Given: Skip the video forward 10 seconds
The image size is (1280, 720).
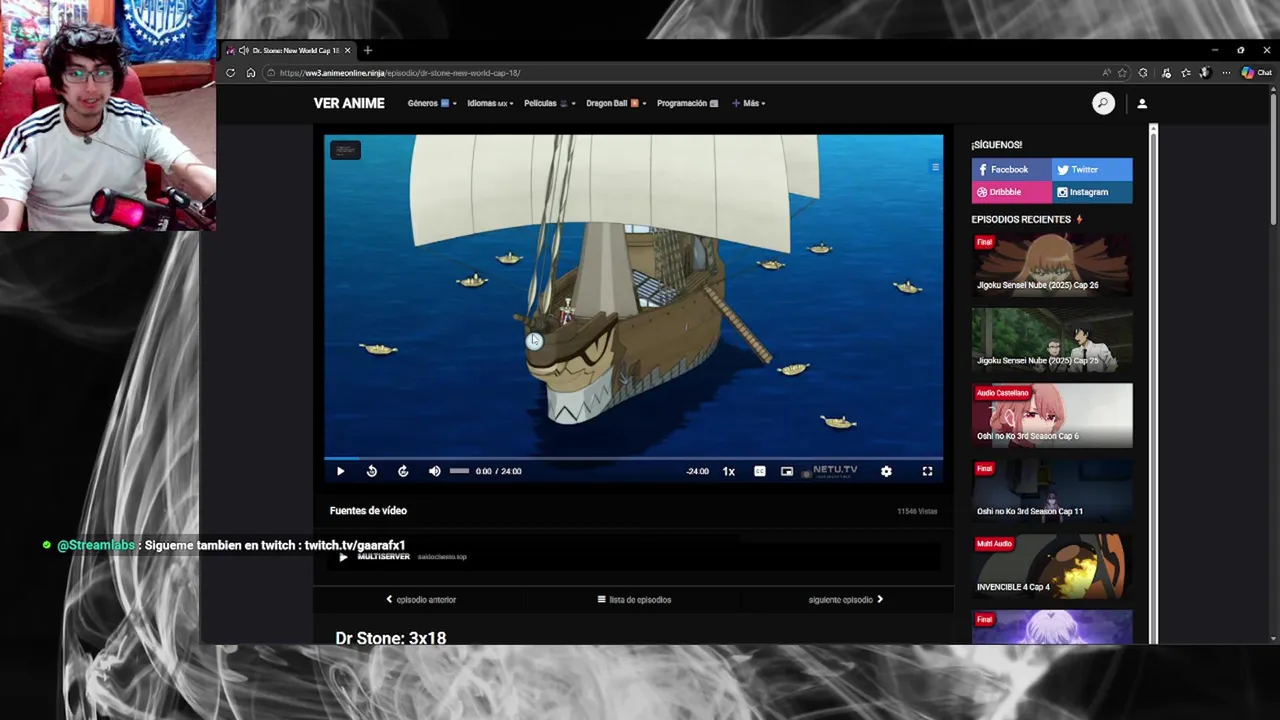Looking at the screenshot, I should point(403,471).
